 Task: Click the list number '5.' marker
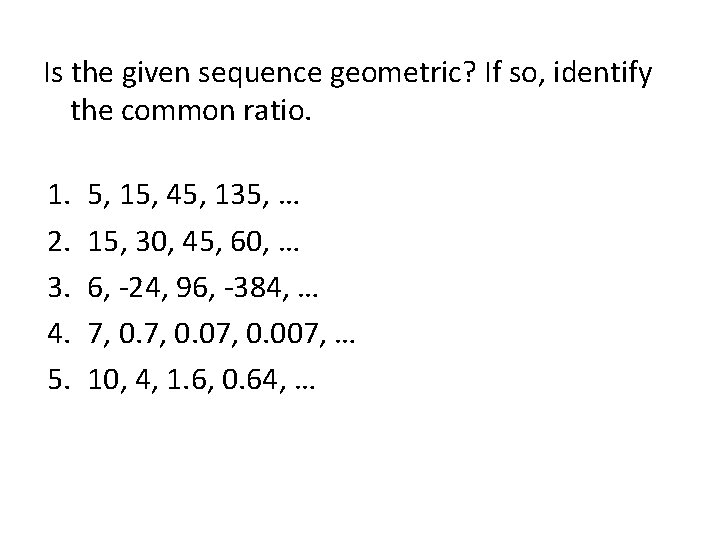point(59,380)
